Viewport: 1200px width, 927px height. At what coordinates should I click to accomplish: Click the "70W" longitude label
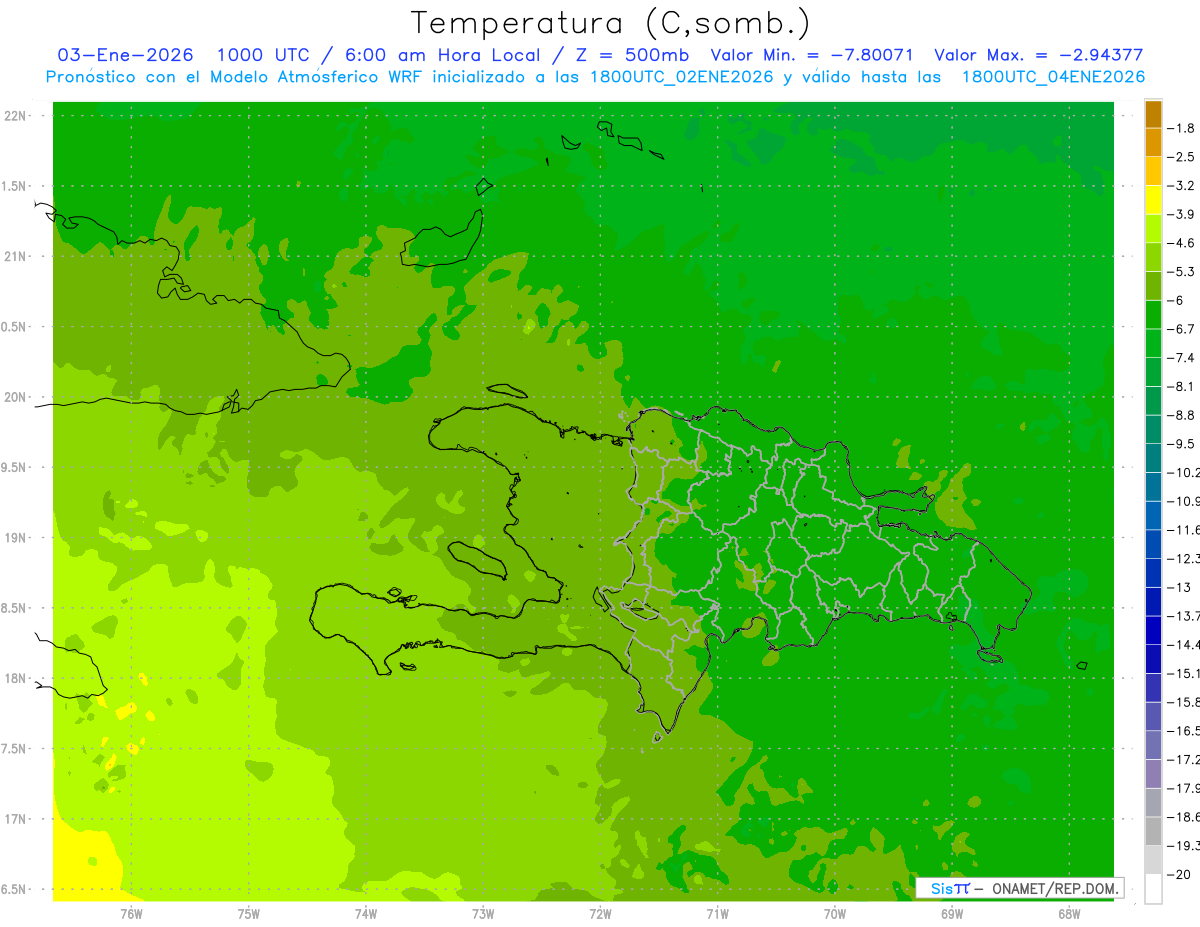[x=835, y=913]
